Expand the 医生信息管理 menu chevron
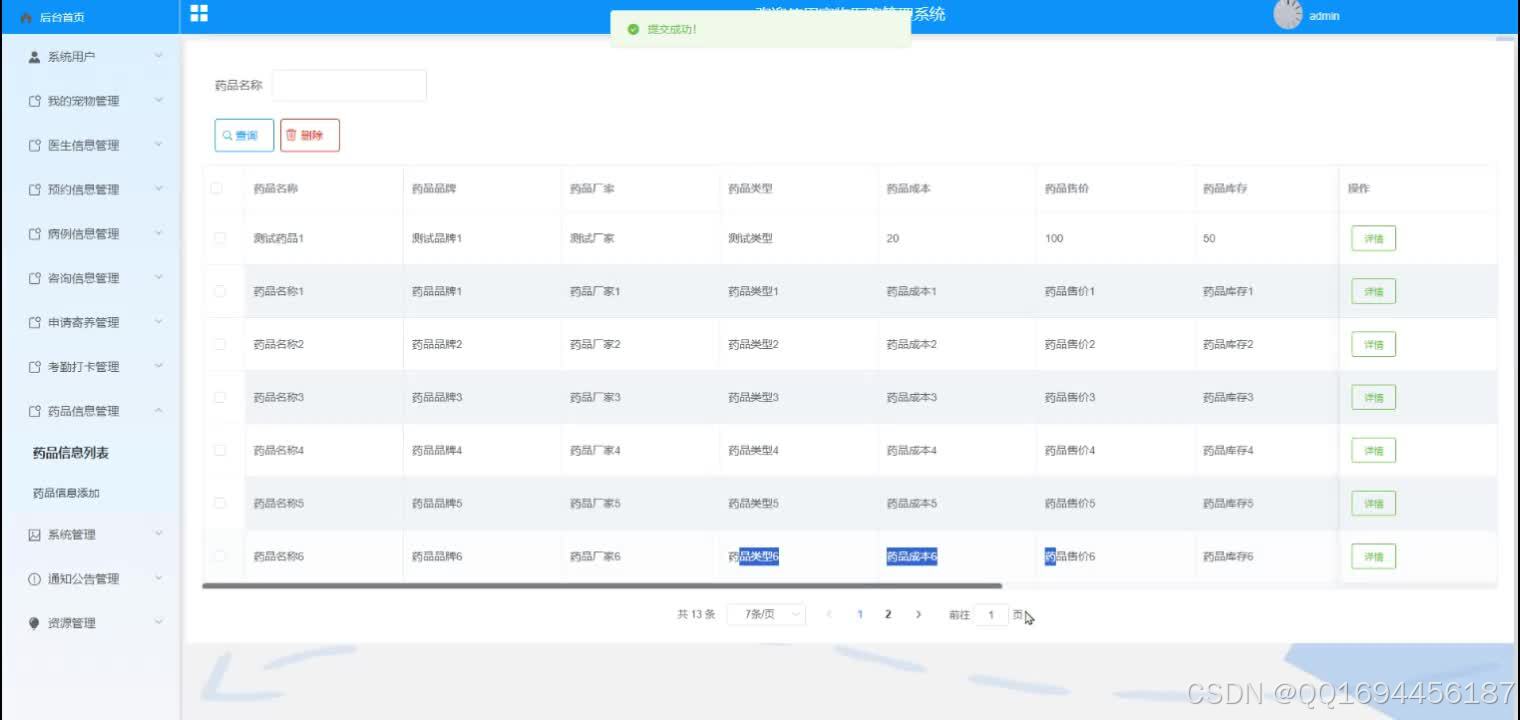1520x720 pixels. (158, 144)
